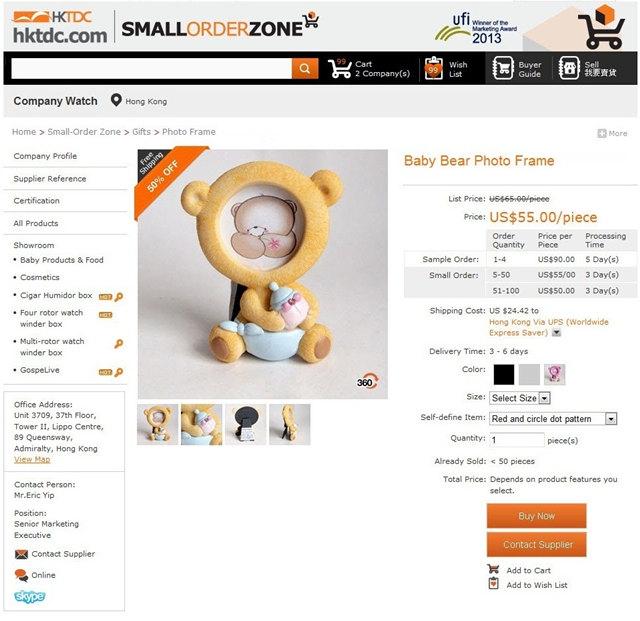This screenshot has width=640, height=621.
Task: Click the Quantity input field
Action: pos(517,440)
